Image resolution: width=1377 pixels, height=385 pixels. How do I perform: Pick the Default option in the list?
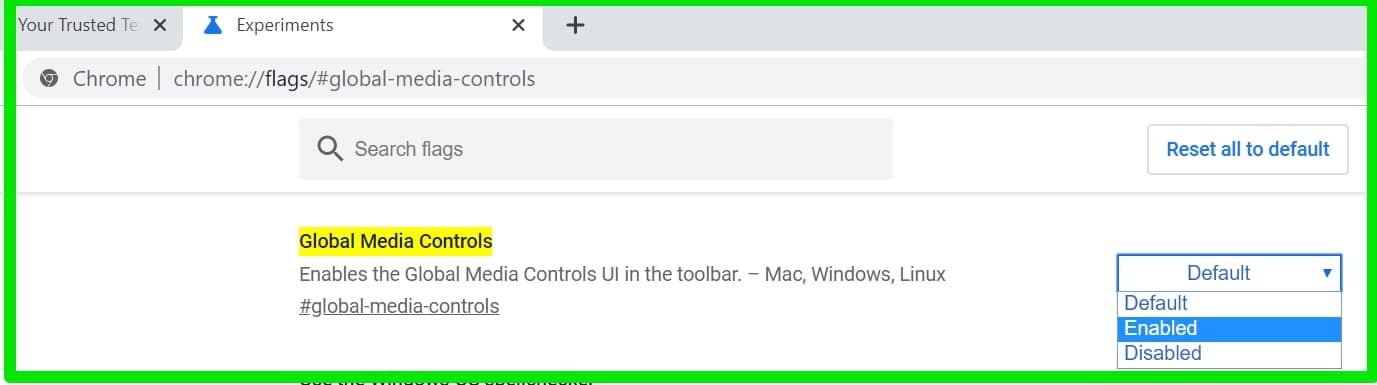[1229, 303]
